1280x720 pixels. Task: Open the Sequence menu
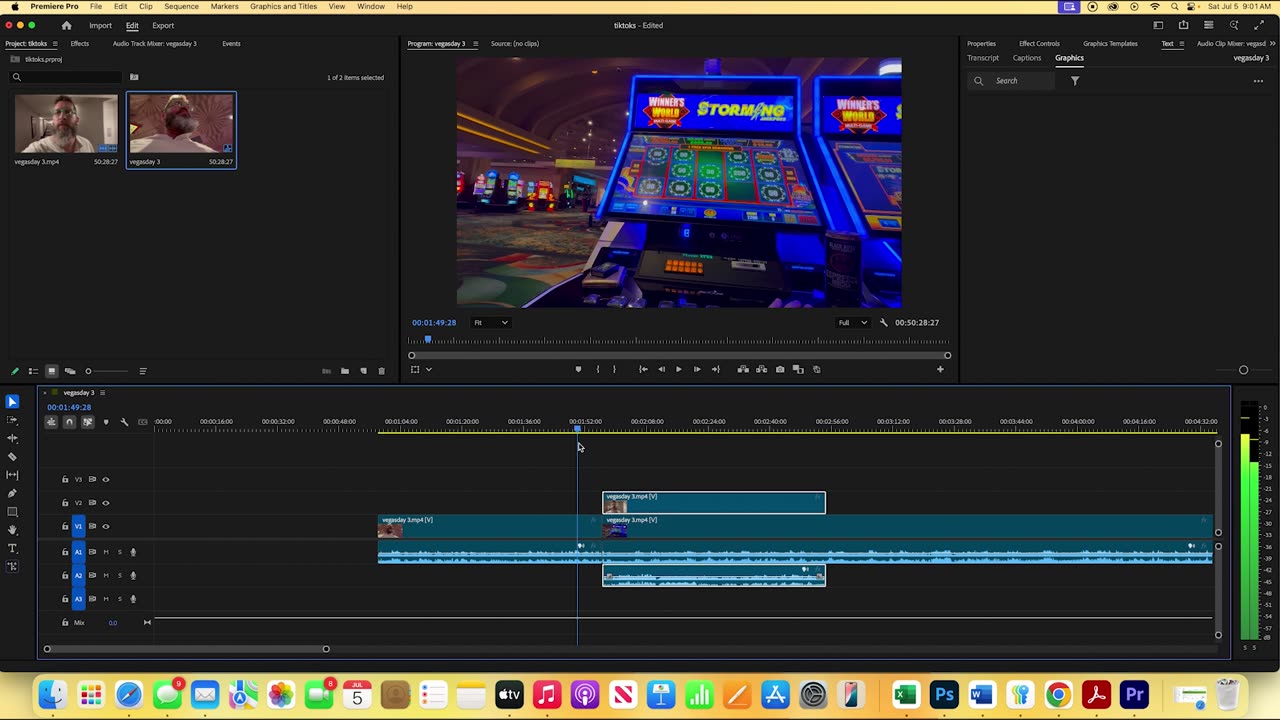click(181, 6)
